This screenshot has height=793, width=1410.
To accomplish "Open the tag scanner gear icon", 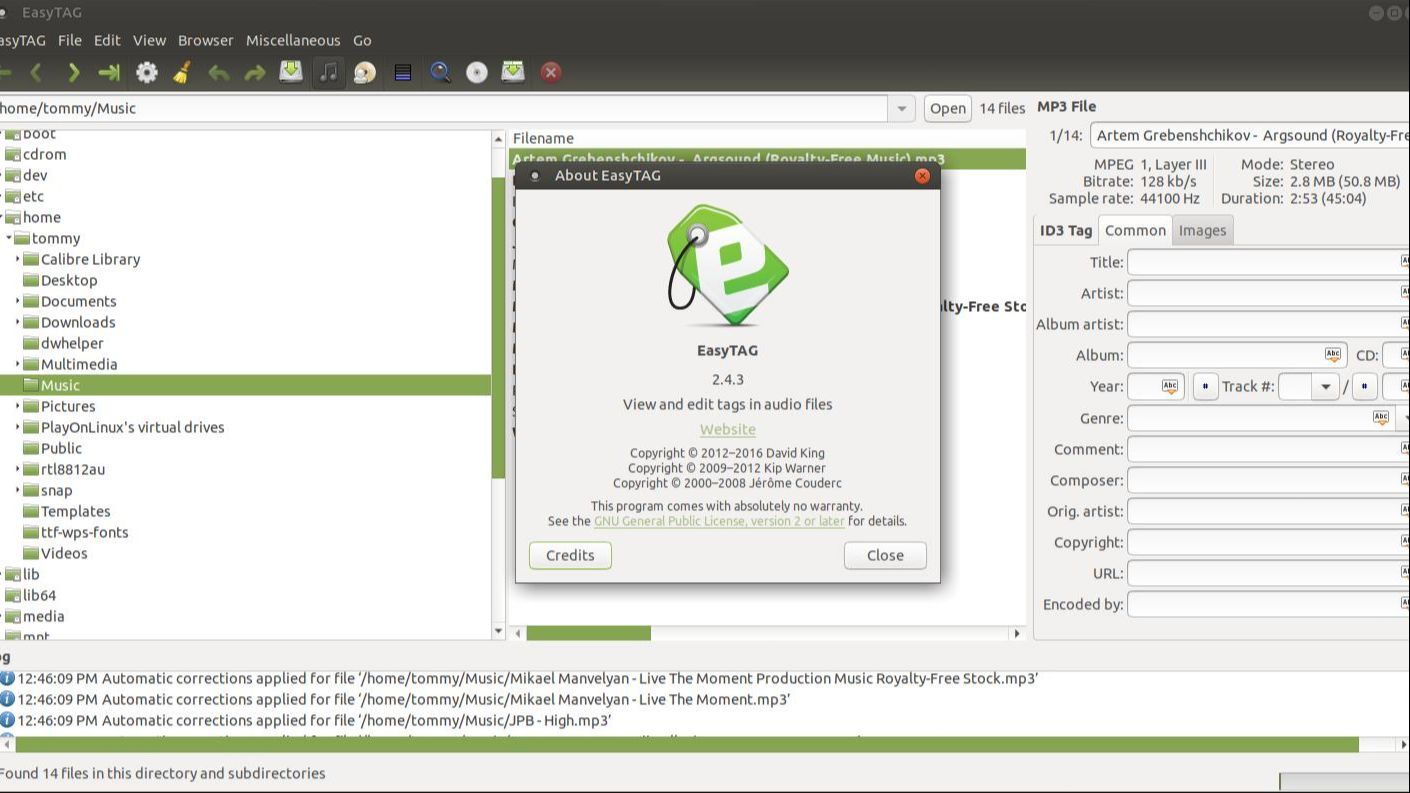I will (x=147, y=72).
